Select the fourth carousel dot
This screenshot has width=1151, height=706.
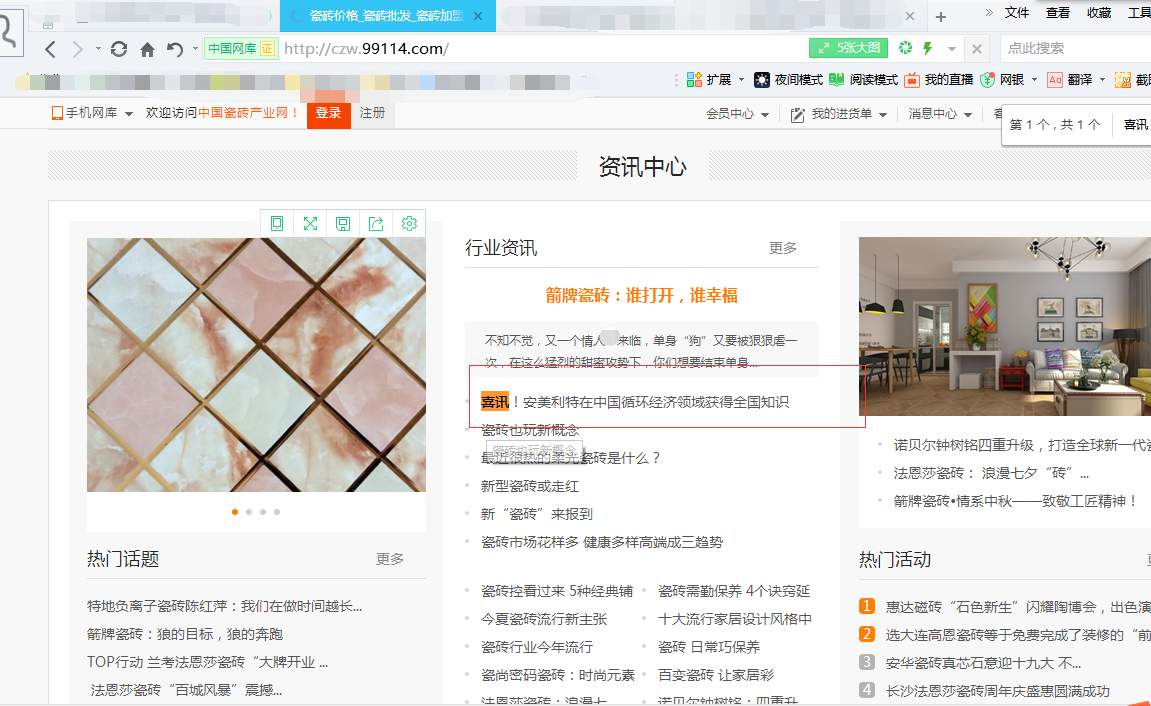(x=277, y=512)
